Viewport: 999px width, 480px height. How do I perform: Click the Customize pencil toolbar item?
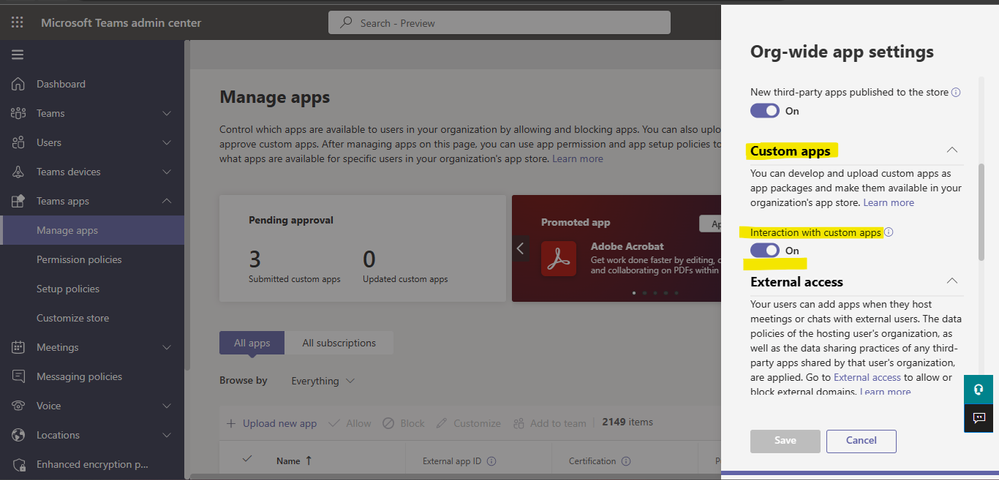(468, 423)
